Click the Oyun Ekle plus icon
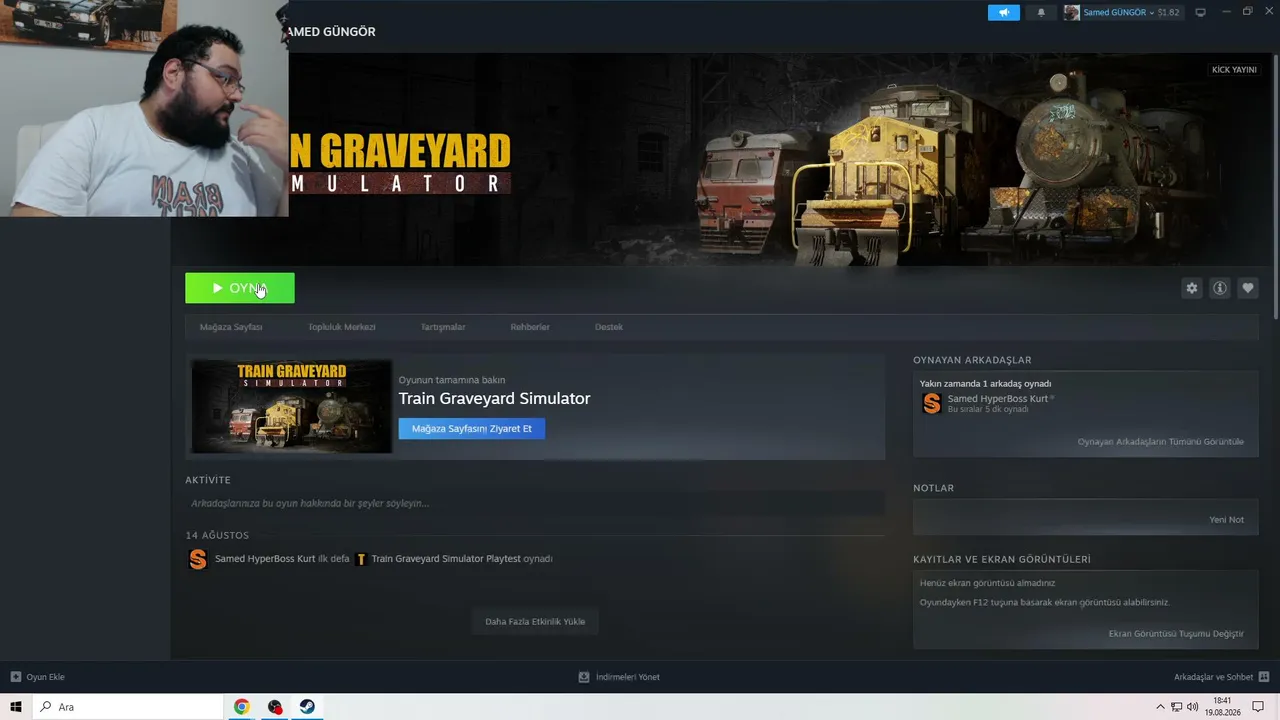 (x=15, y=677)
